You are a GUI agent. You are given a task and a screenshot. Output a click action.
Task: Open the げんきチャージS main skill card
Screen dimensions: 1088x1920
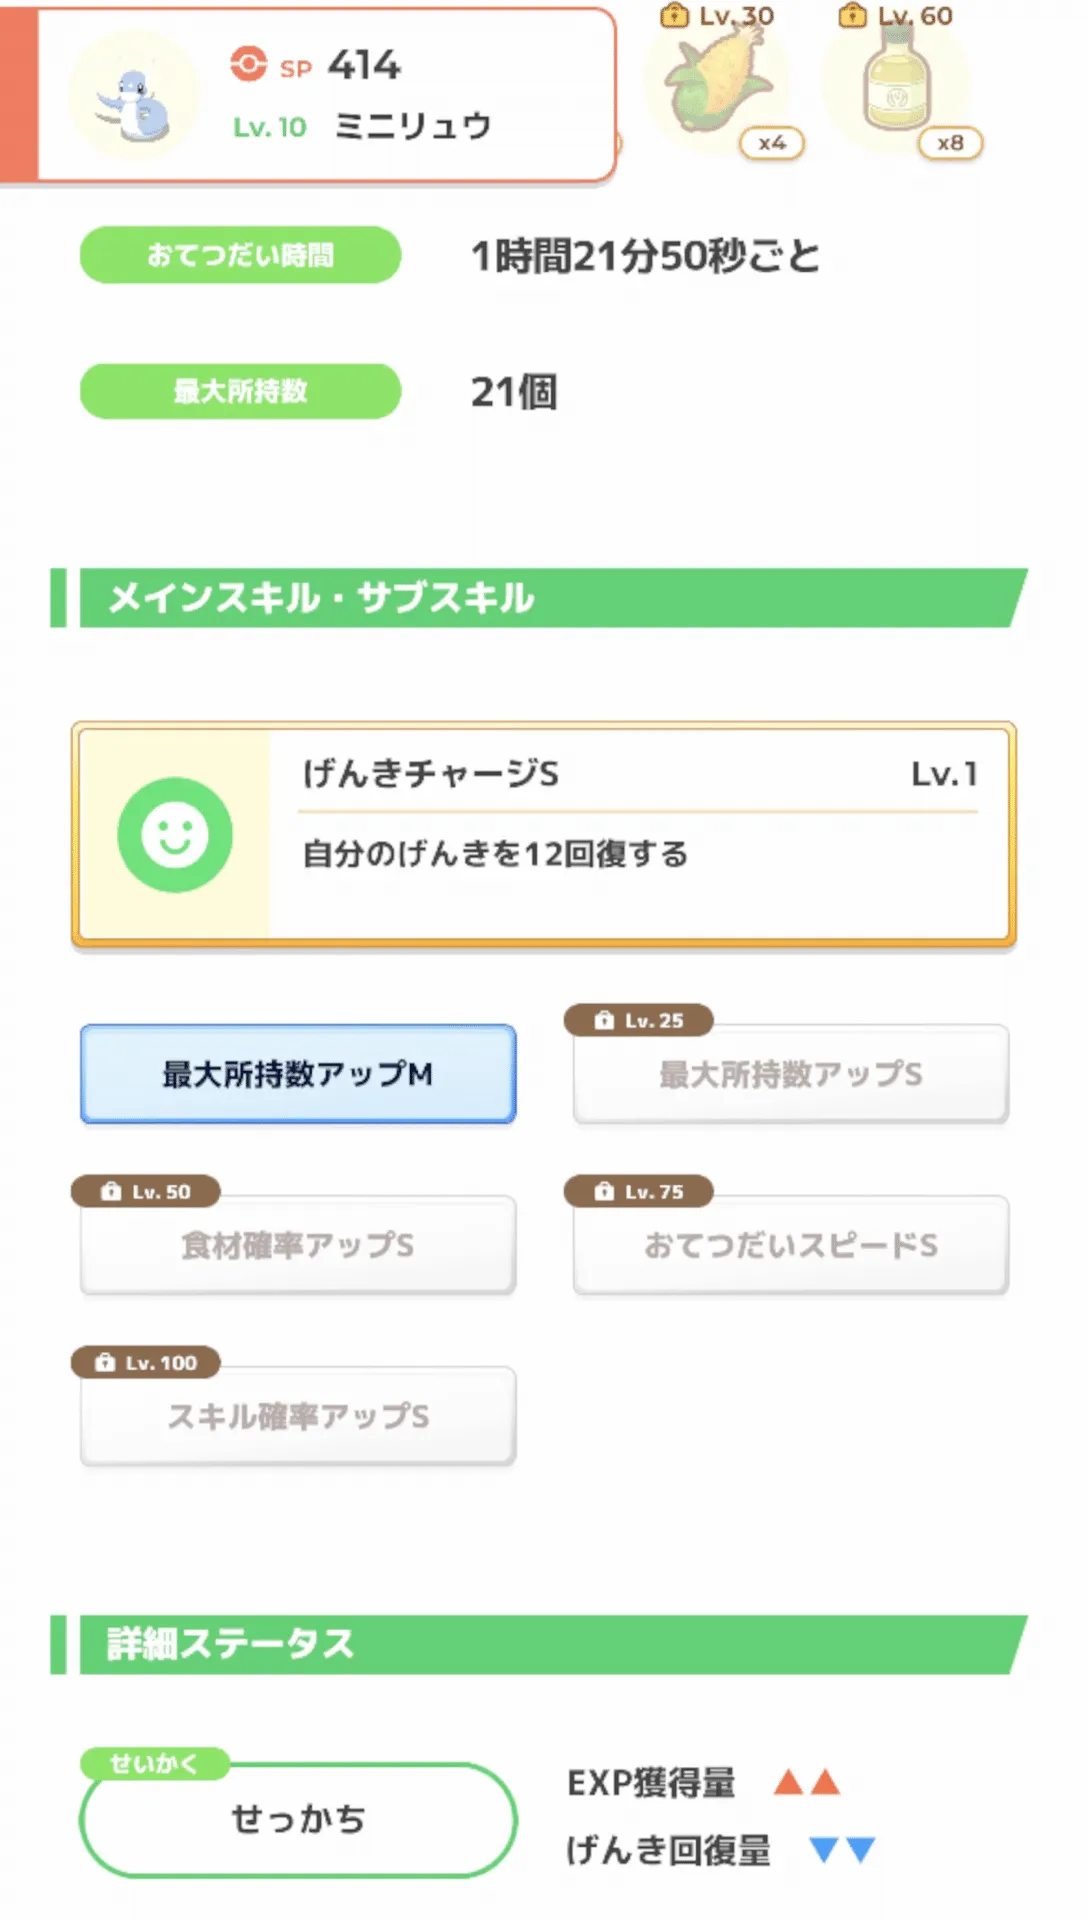pos(640,835)
